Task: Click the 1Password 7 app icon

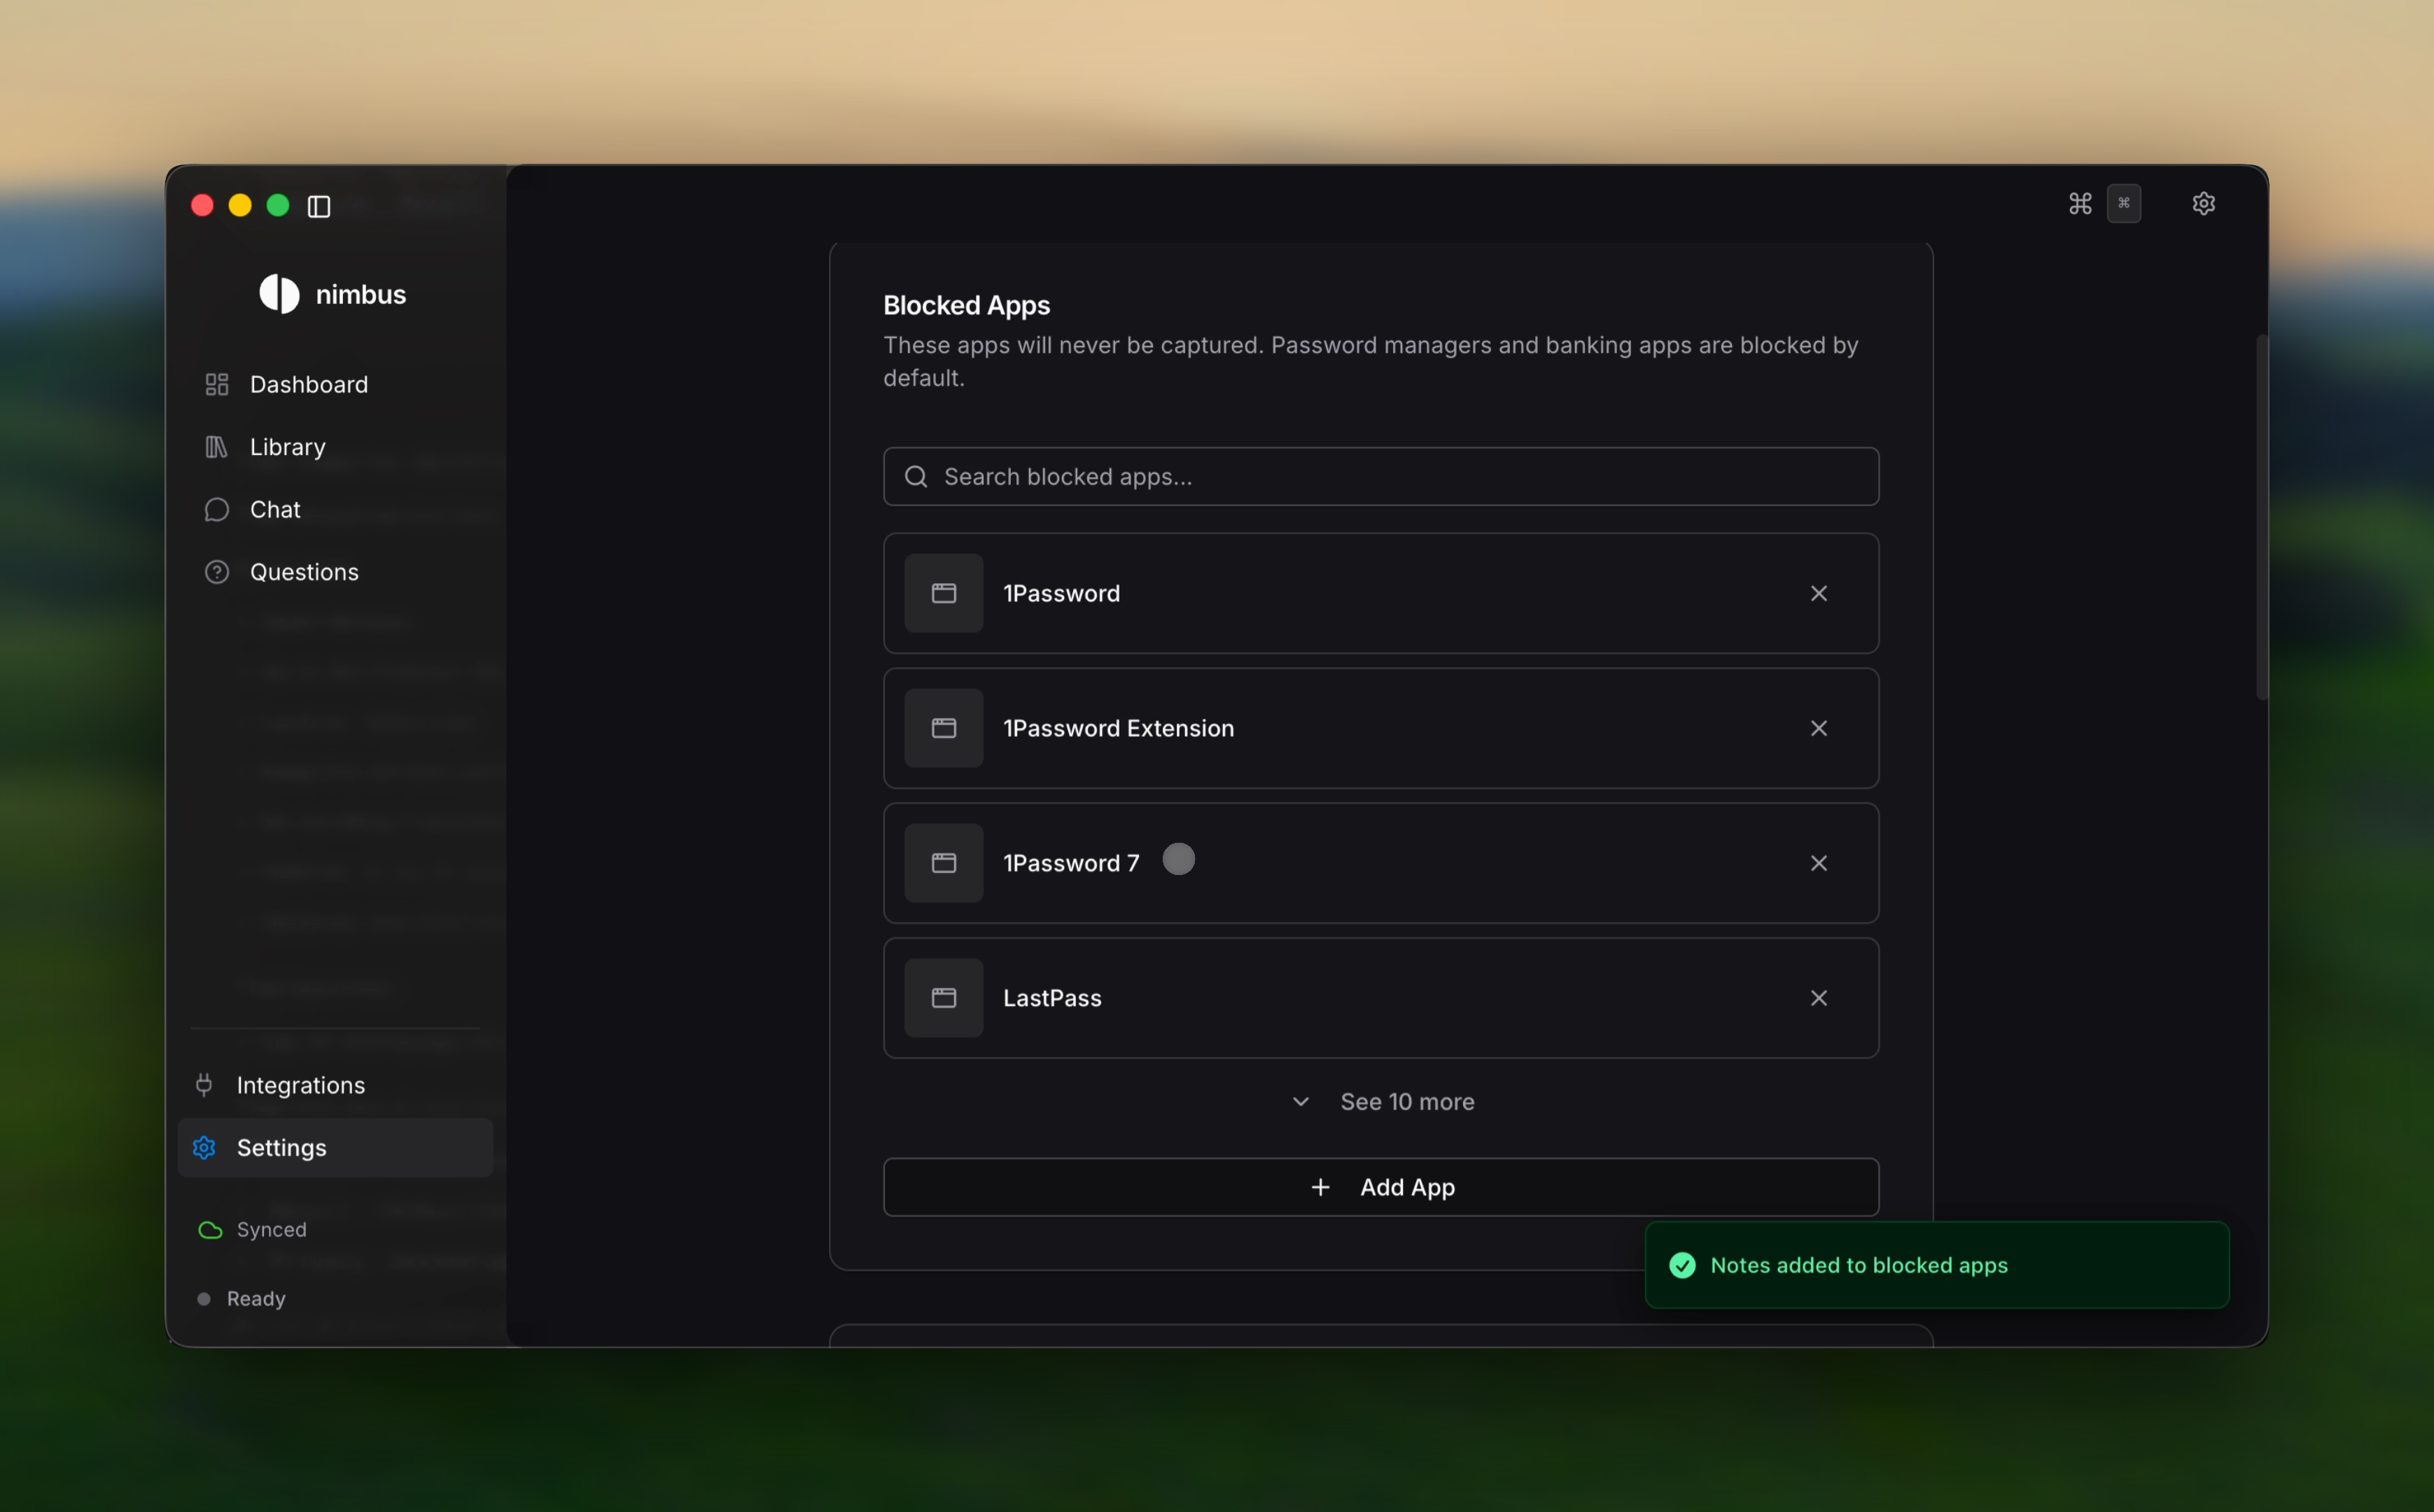Action: (944, 863)
